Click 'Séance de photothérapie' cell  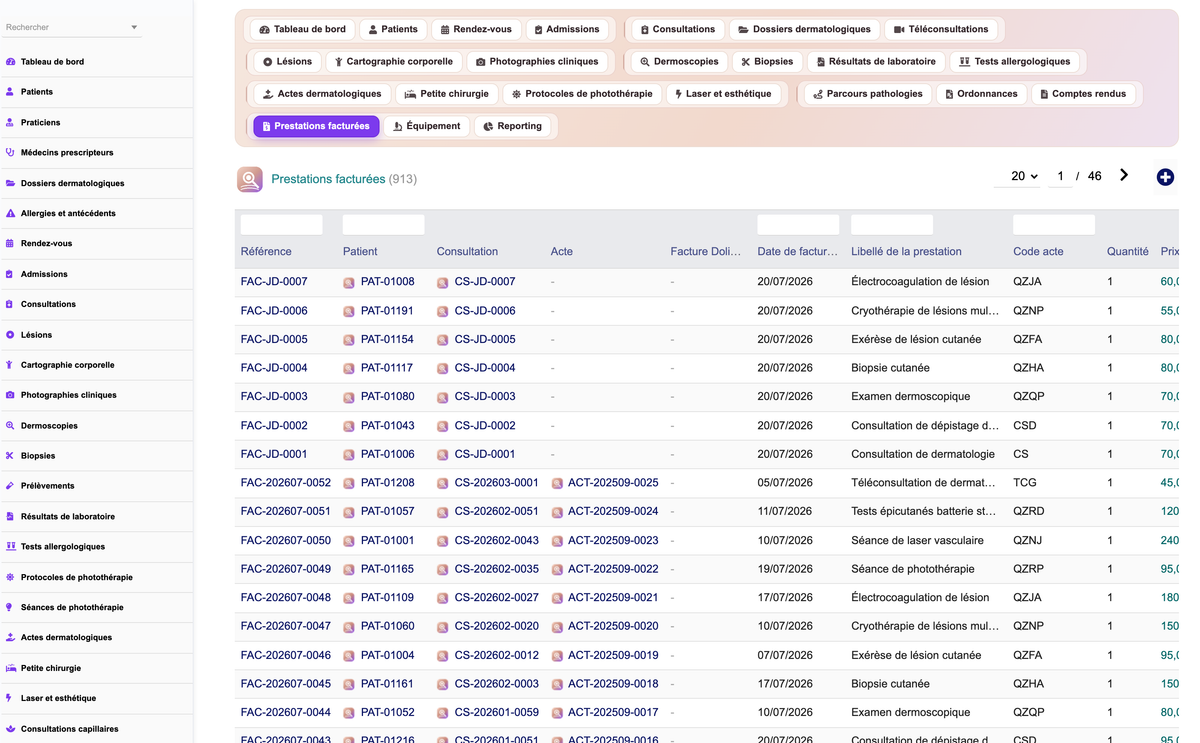[913, 570]
